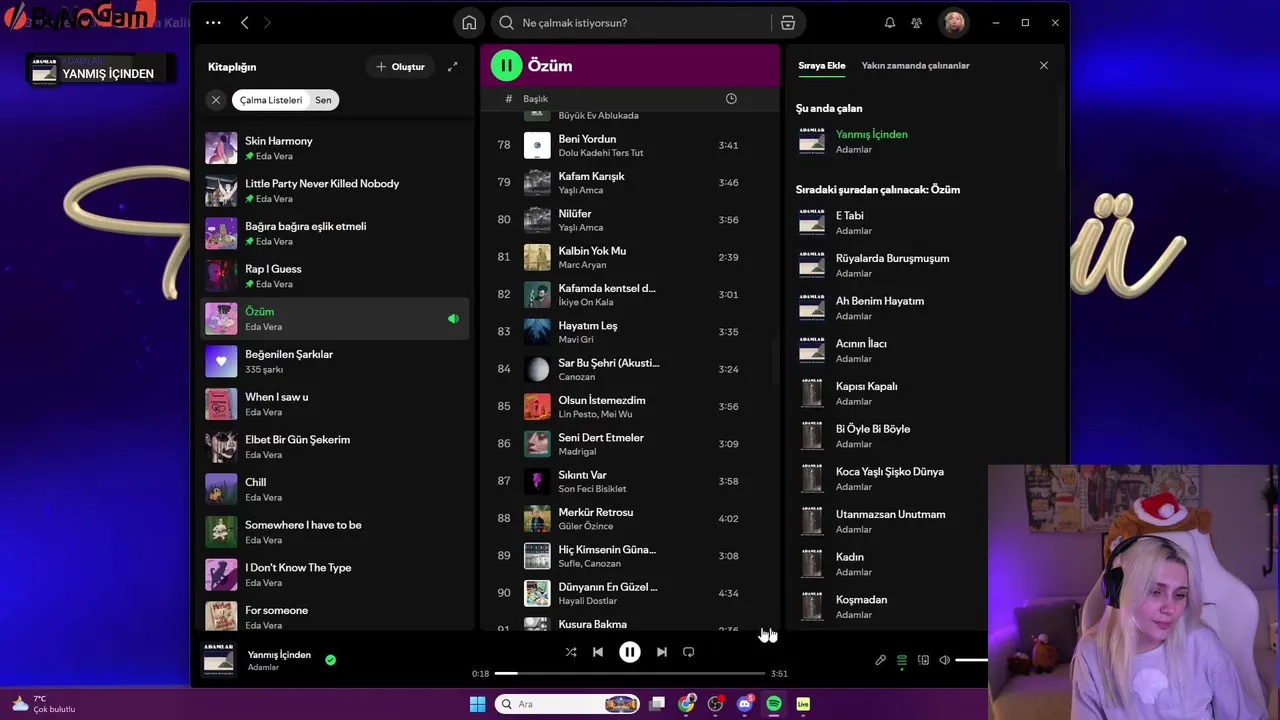1280x720 pixels.
Task: Open the Spotify Home icon
Action: click(x=469, y=23)
